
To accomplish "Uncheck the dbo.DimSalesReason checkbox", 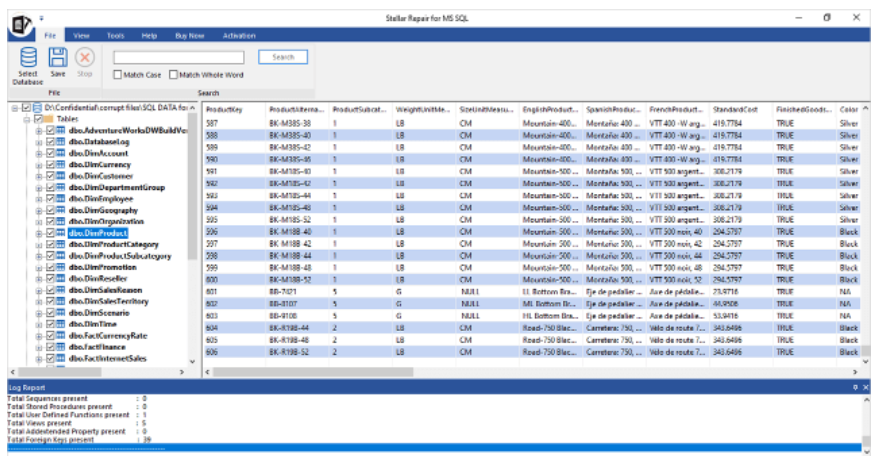I will (50, 290).
